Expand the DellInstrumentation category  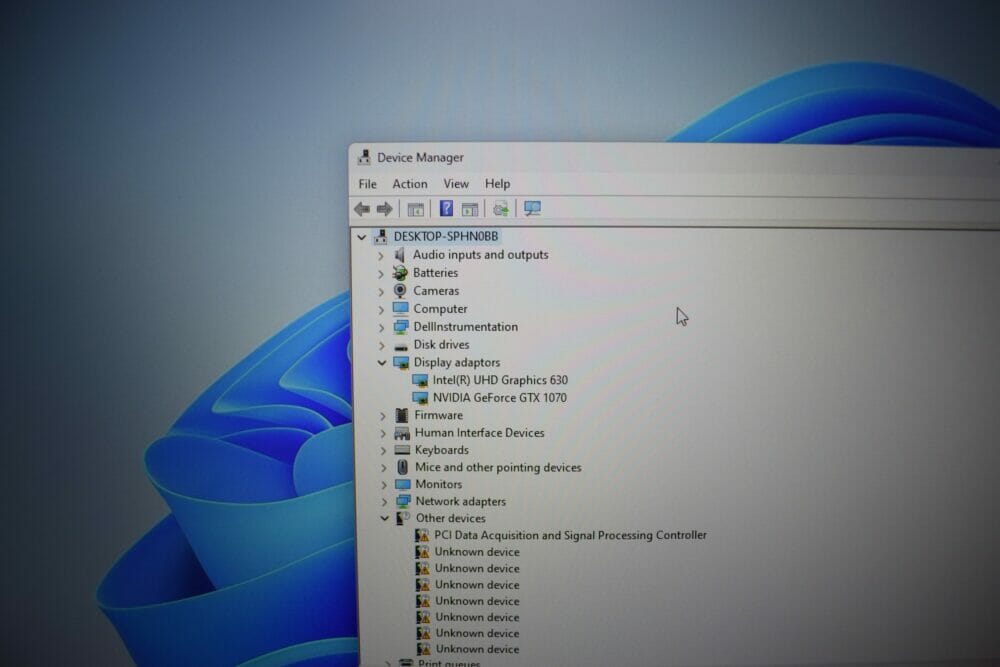click(x=381, y=327)
